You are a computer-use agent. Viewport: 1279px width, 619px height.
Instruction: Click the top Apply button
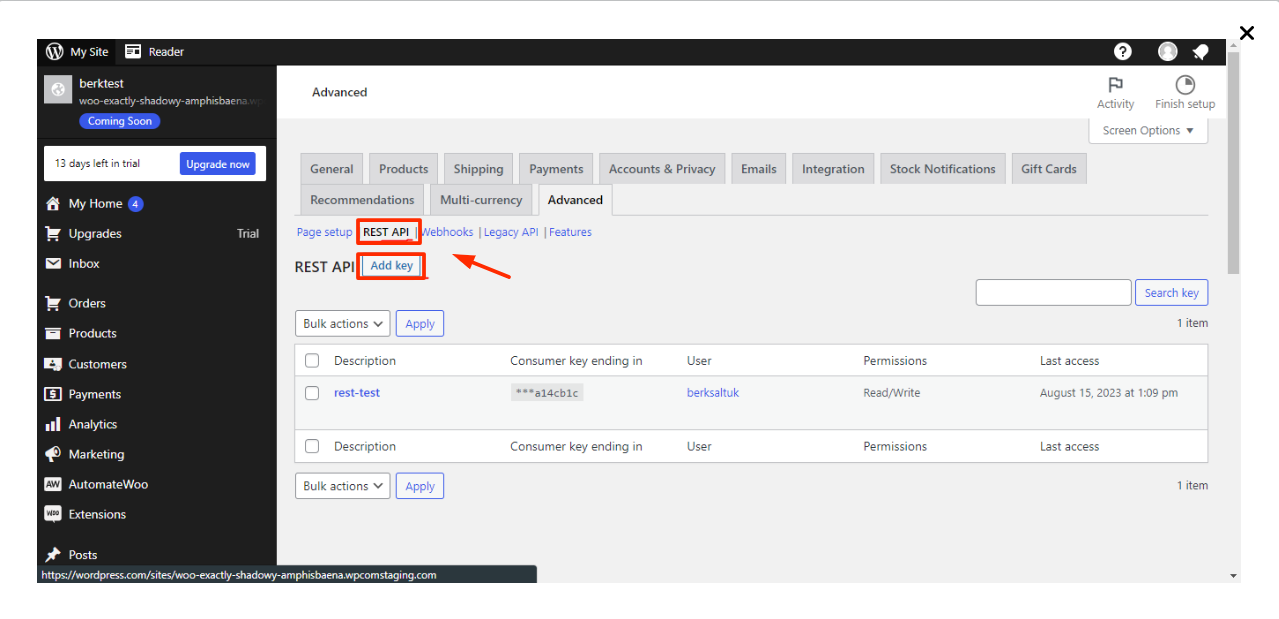tap(420, 324)
